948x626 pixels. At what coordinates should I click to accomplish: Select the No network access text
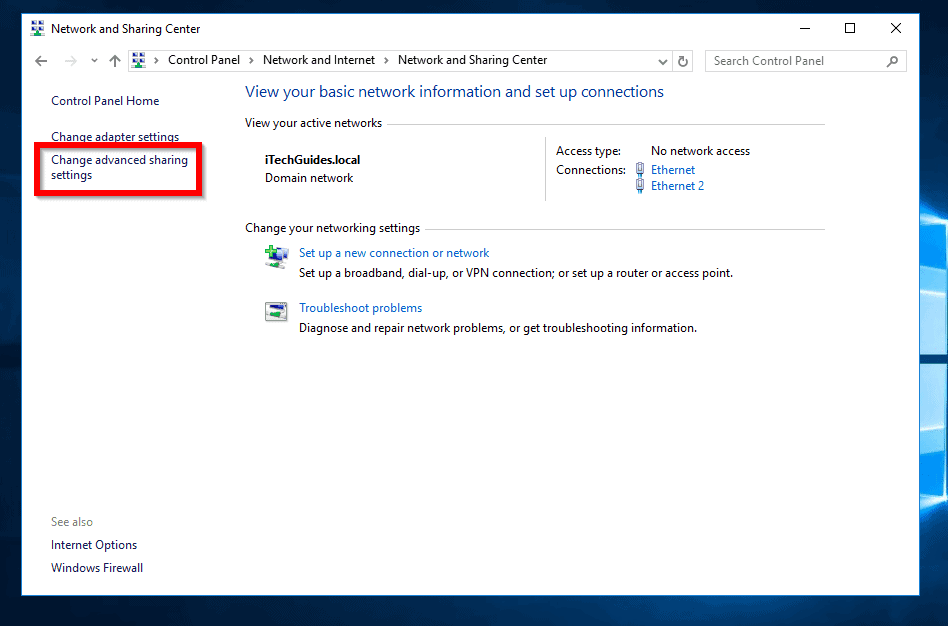pos(700,151)
